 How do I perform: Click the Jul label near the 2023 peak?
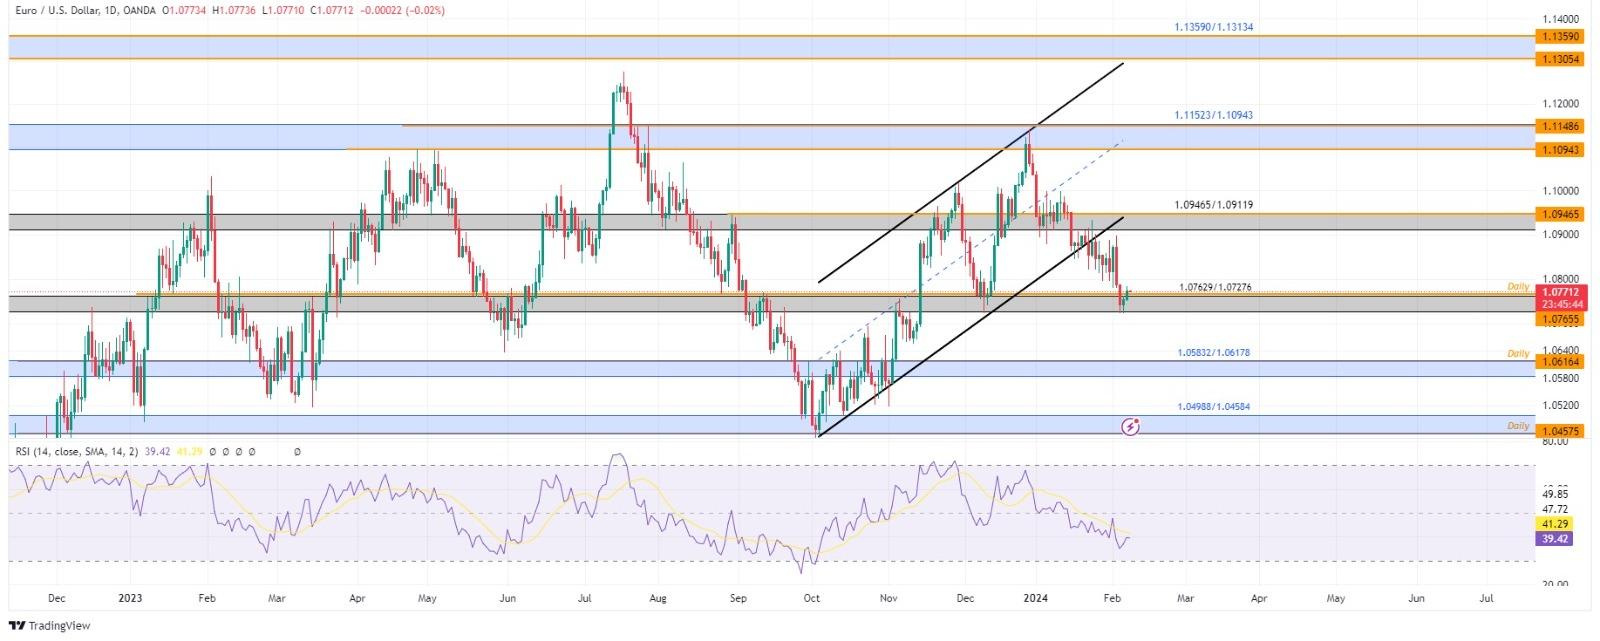(584, 598)
